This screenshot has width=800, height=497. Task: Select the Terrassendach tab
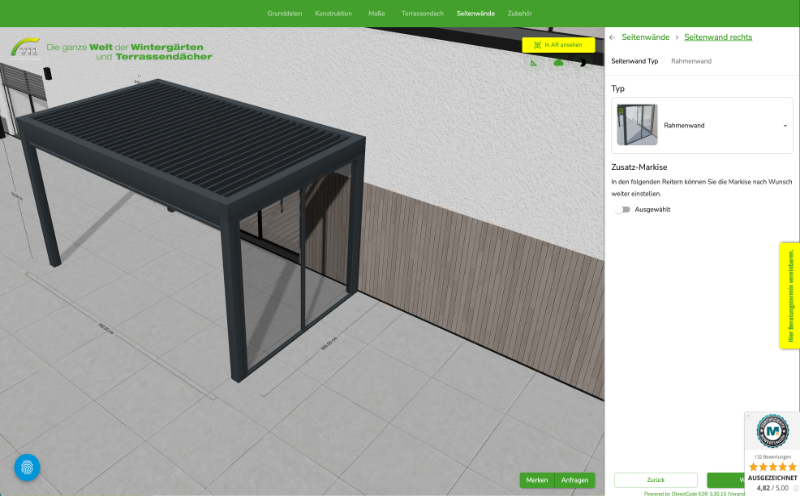(421, 14)
